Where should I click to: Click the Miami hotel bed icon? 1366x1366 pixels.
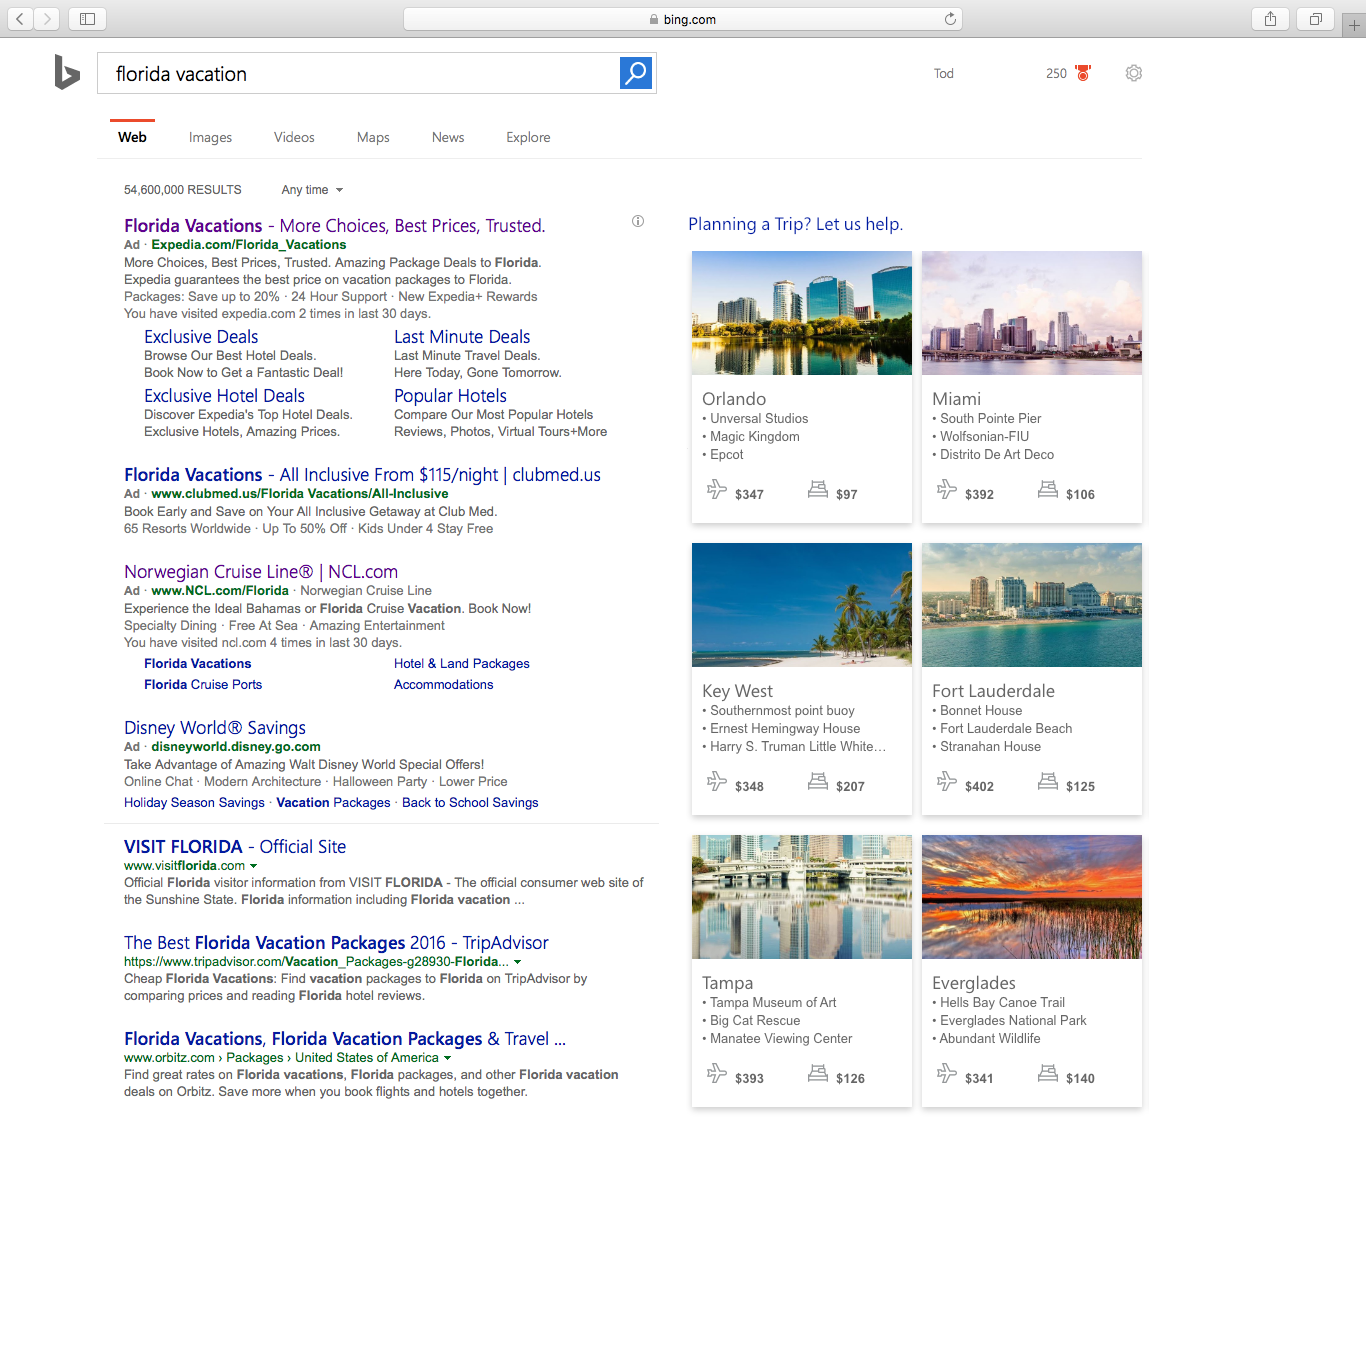click(1048, 489)
